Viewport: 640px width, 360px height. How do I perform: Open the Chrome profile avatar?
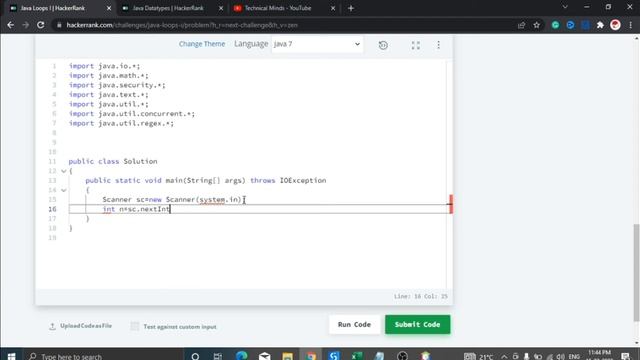pyautogui.click(x=616, y=25)
